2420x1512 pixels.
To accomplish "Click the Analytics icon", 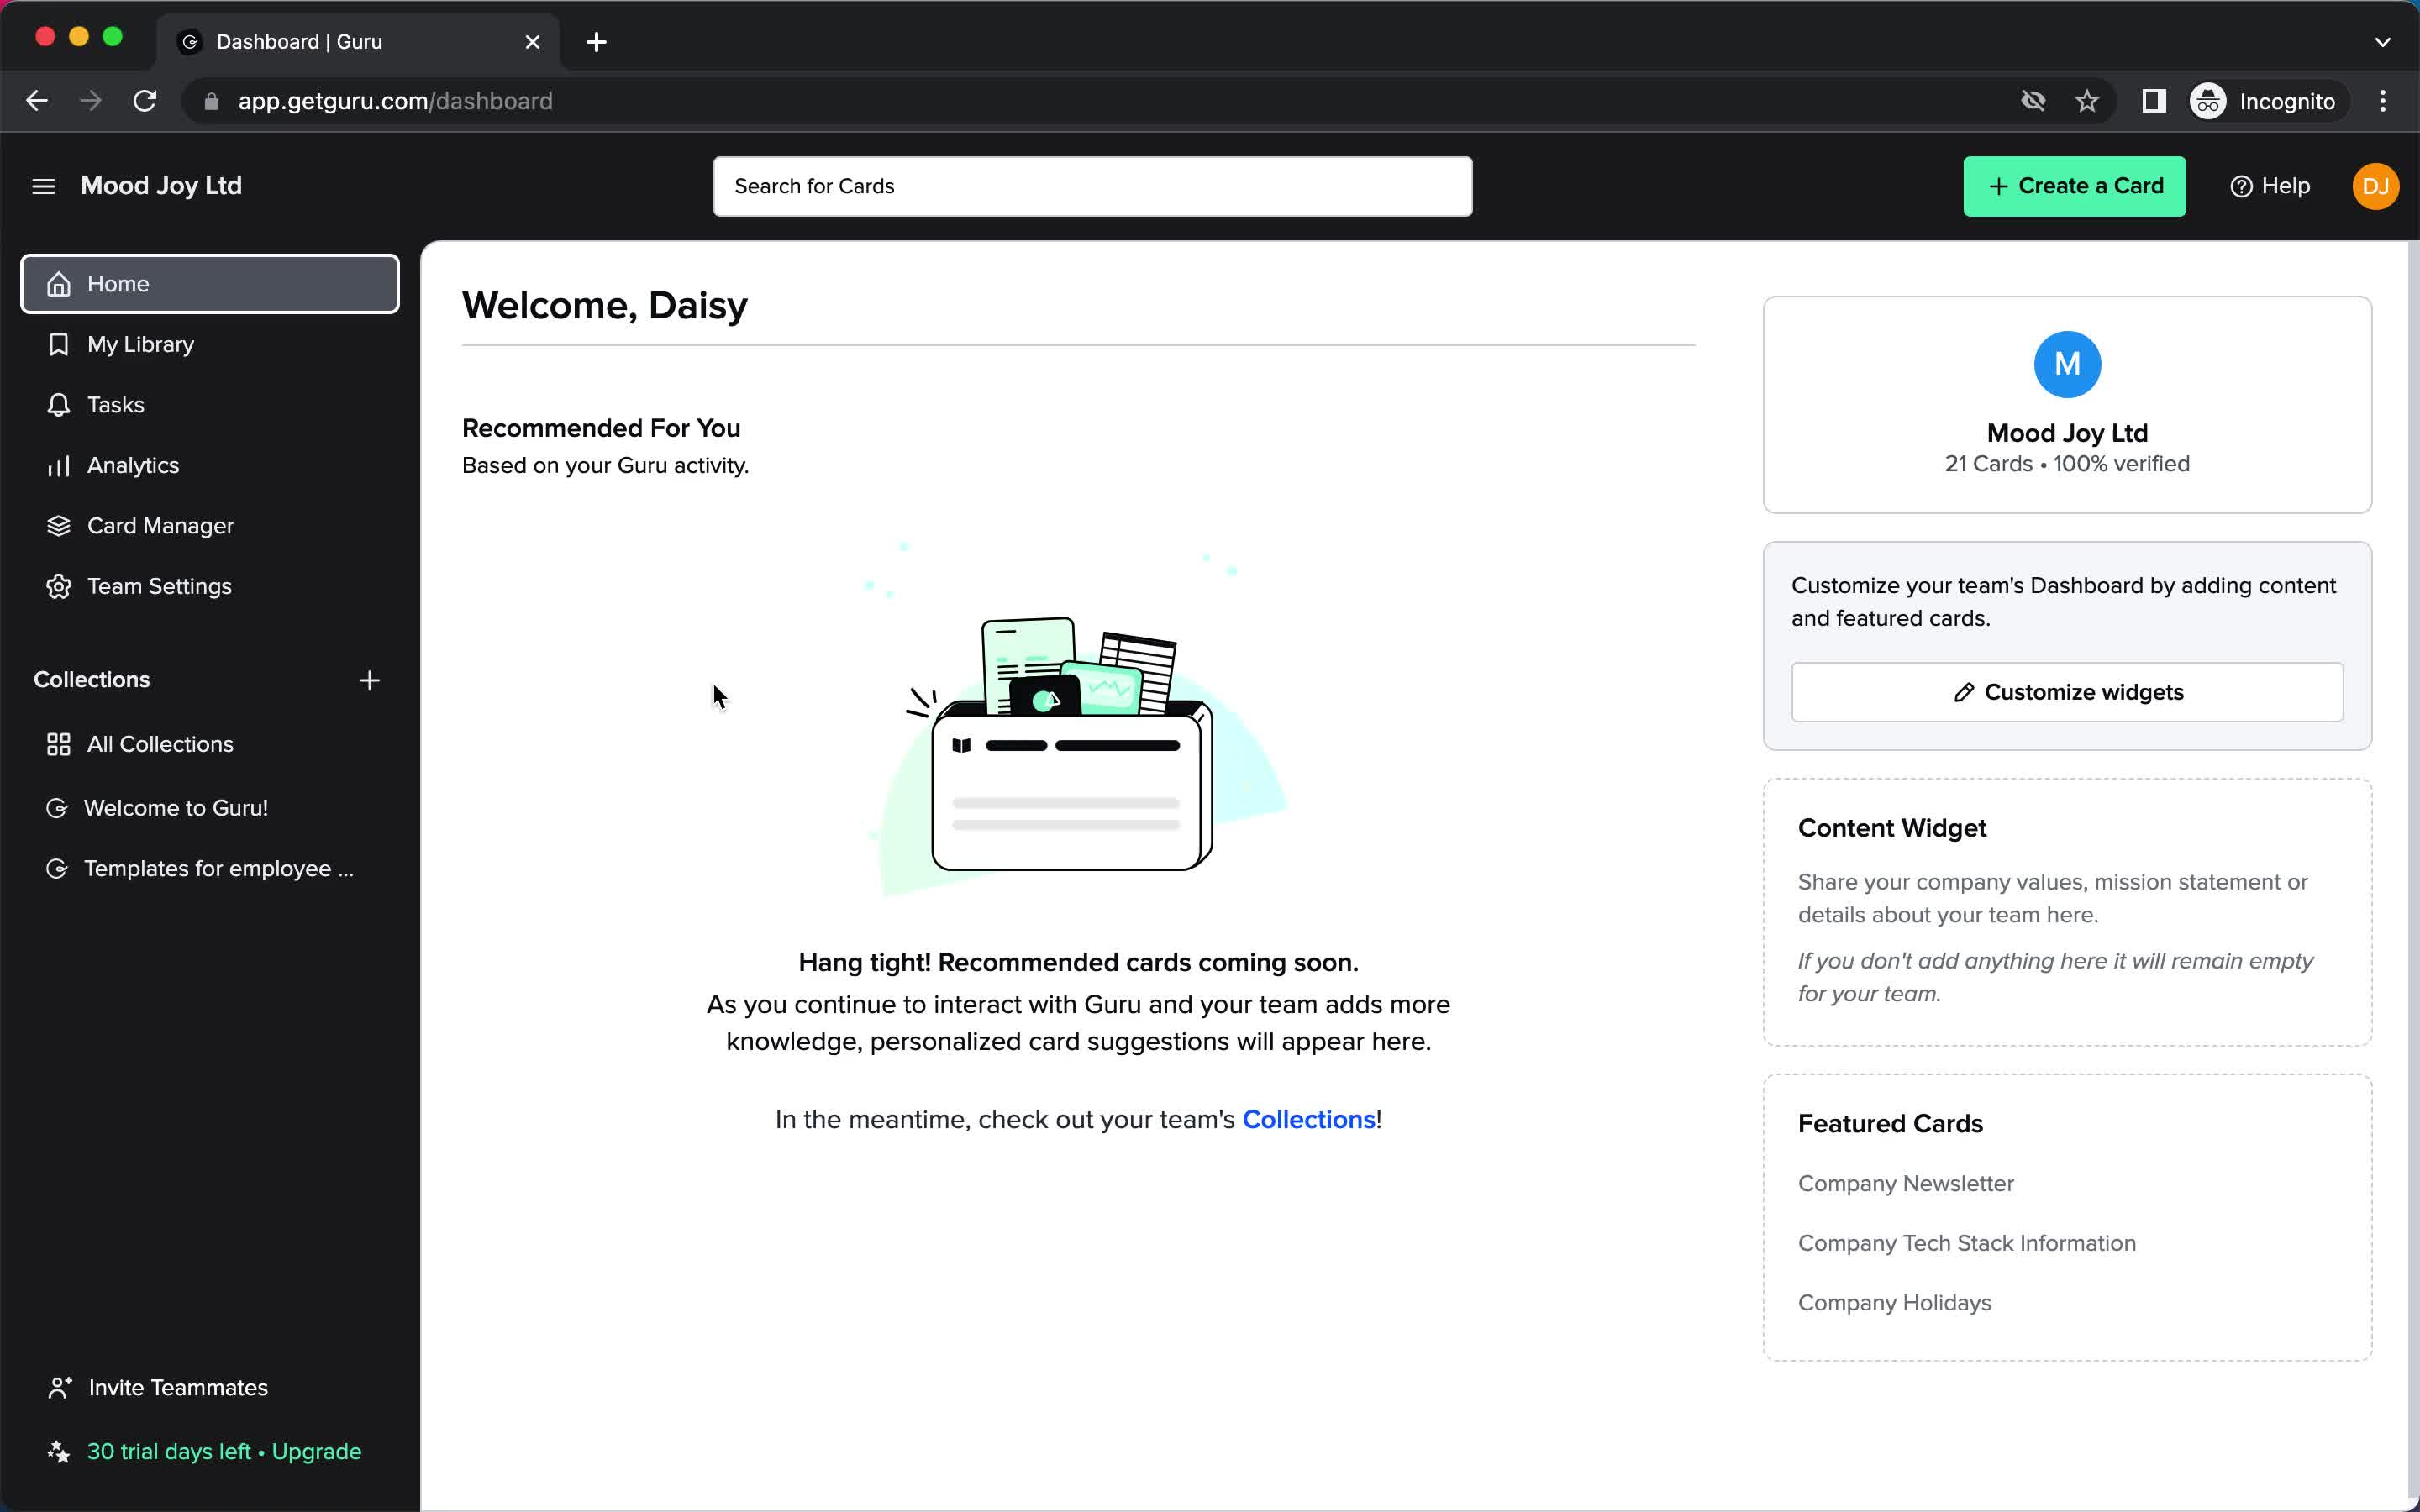I will coord(55,465).
